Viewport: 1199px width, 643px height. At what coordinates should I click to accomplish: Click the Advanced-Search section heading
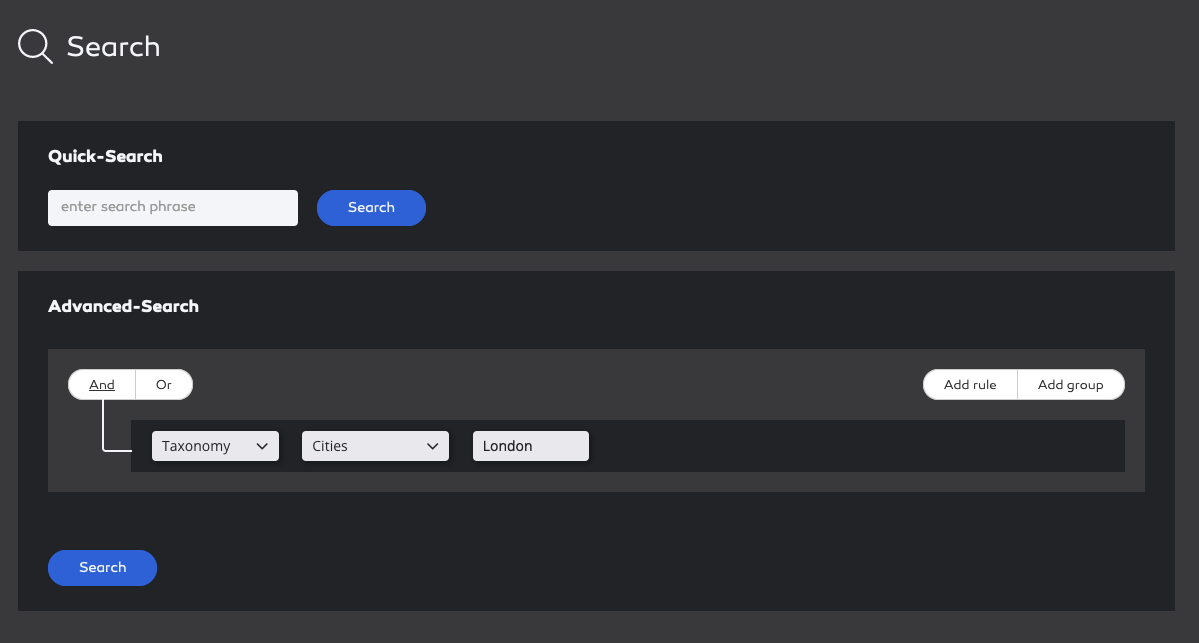click(123, 307)
